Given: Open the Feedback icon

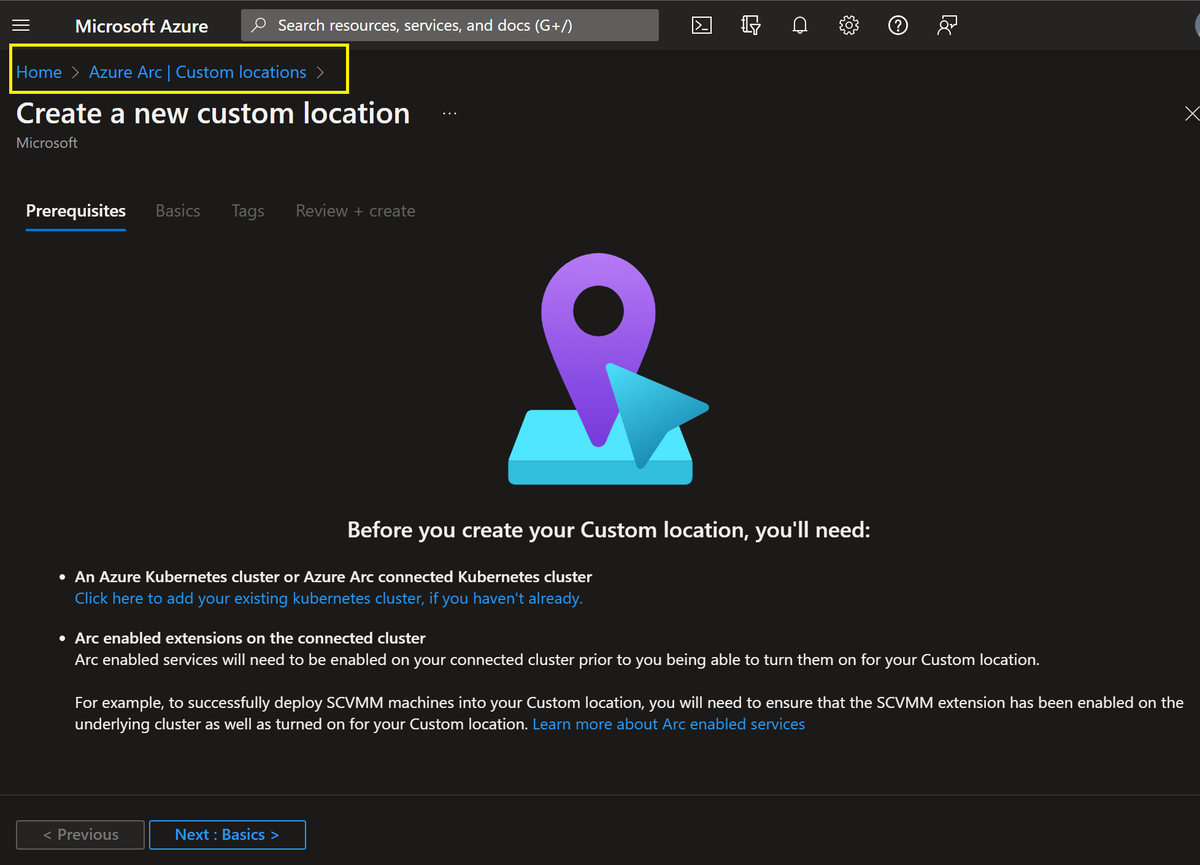Looking at the screenshot, I should (947, 26).
